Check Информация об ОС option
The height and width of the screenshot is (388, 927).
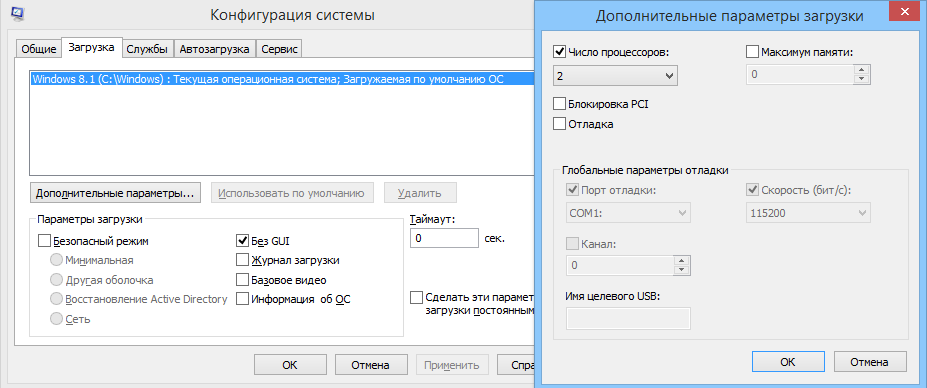point(242,299)
